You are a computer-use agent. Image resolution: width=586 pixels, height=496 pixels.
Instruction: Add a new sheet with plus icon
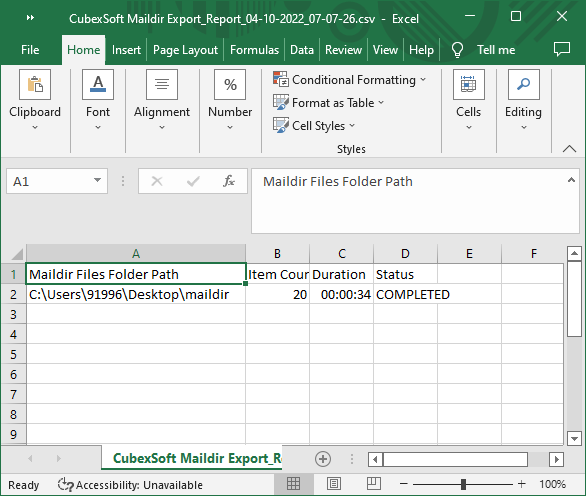tap(323, 459)
